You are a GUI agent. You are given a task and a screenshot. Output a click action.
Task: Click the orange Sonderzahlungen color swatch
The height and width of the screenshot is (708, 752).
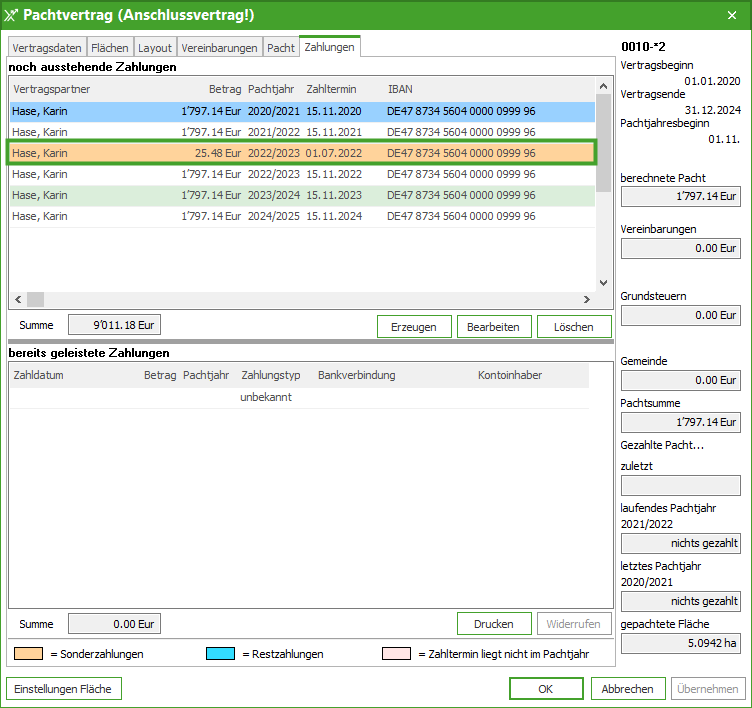[x=28, y=654]
